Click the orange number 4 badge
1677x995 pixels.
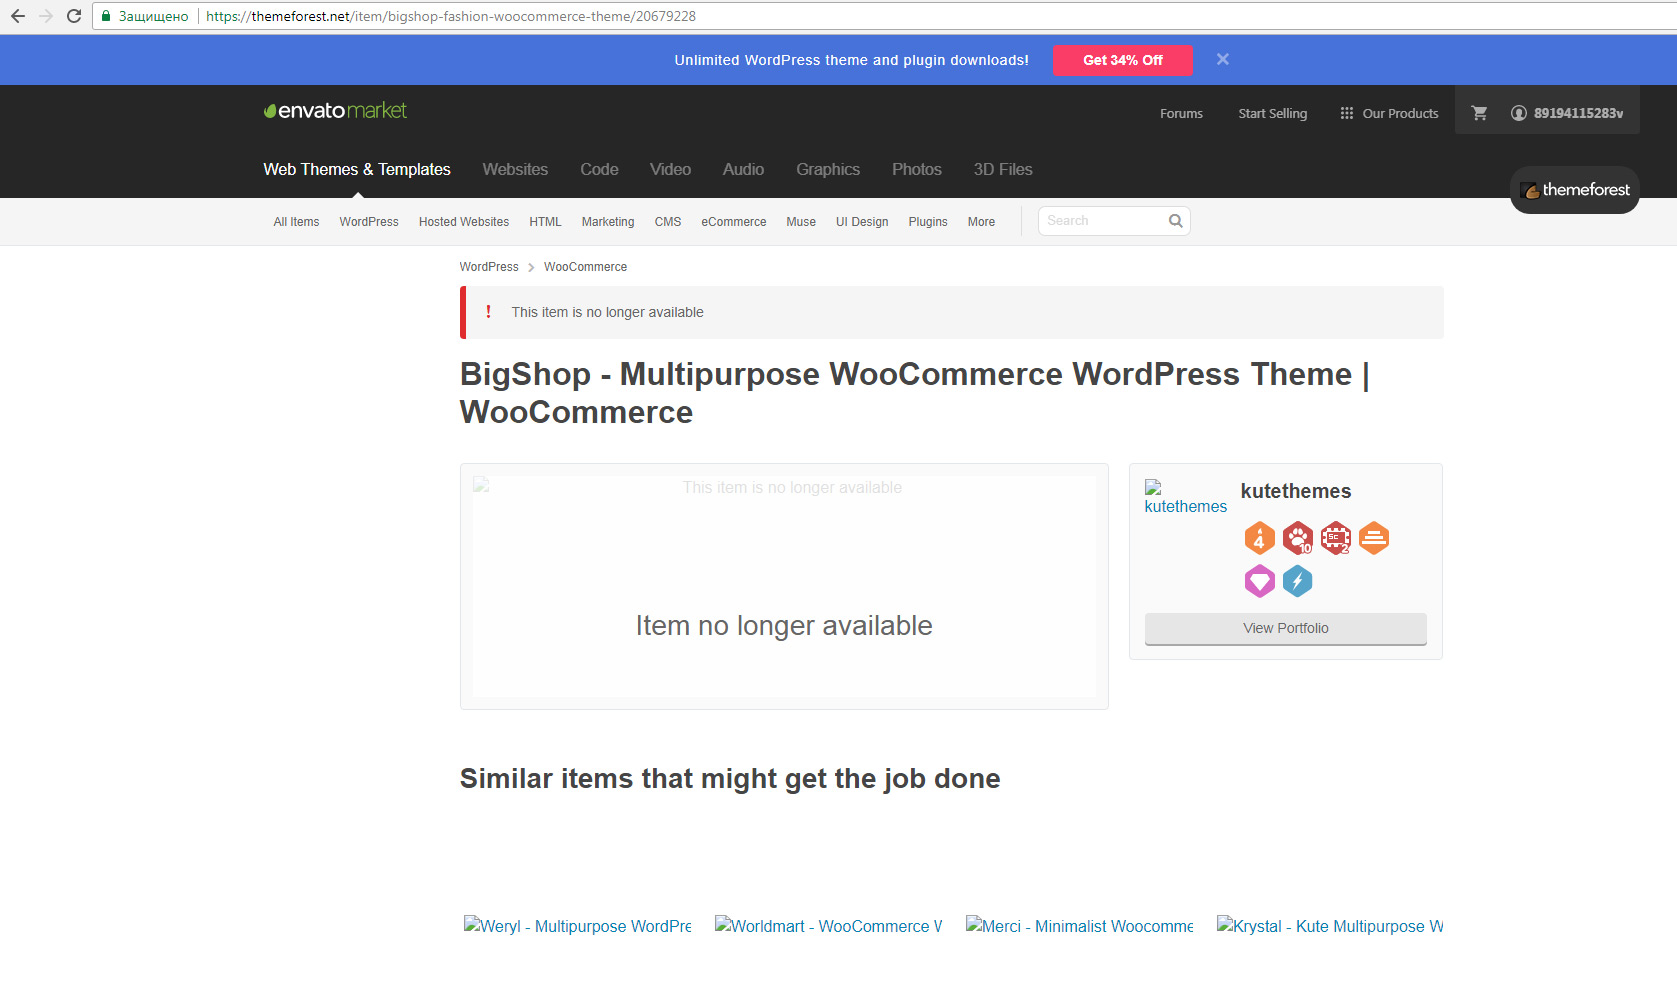point(1259,538)
